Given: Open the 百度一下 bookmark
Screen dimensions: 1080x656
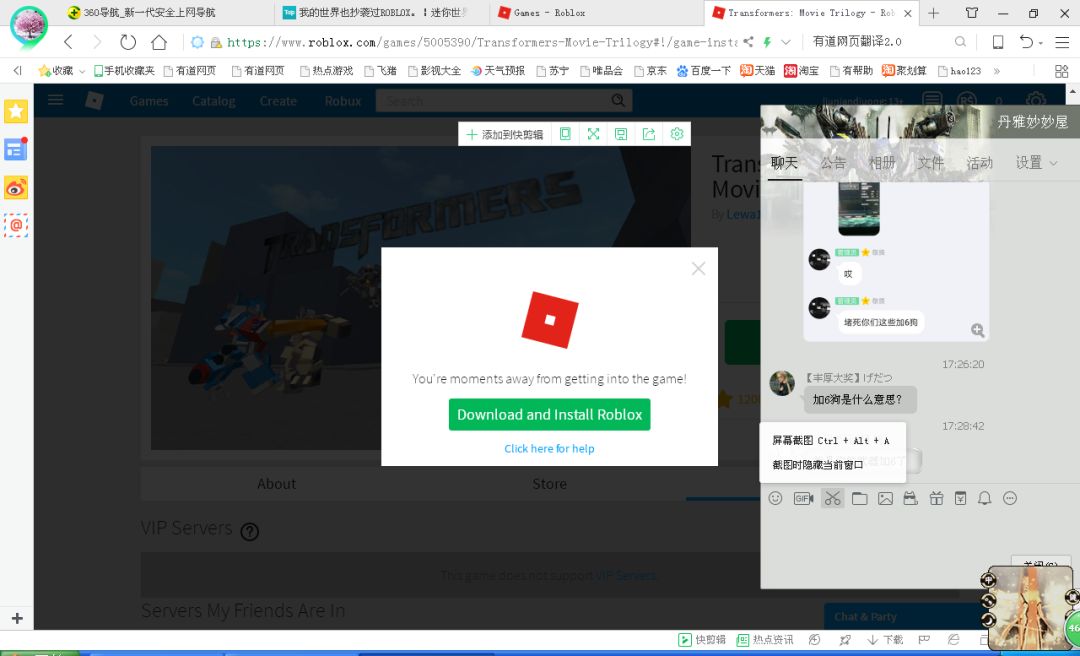Looking at the screenshot, I should pyautogui.click(x=703, y=71).
